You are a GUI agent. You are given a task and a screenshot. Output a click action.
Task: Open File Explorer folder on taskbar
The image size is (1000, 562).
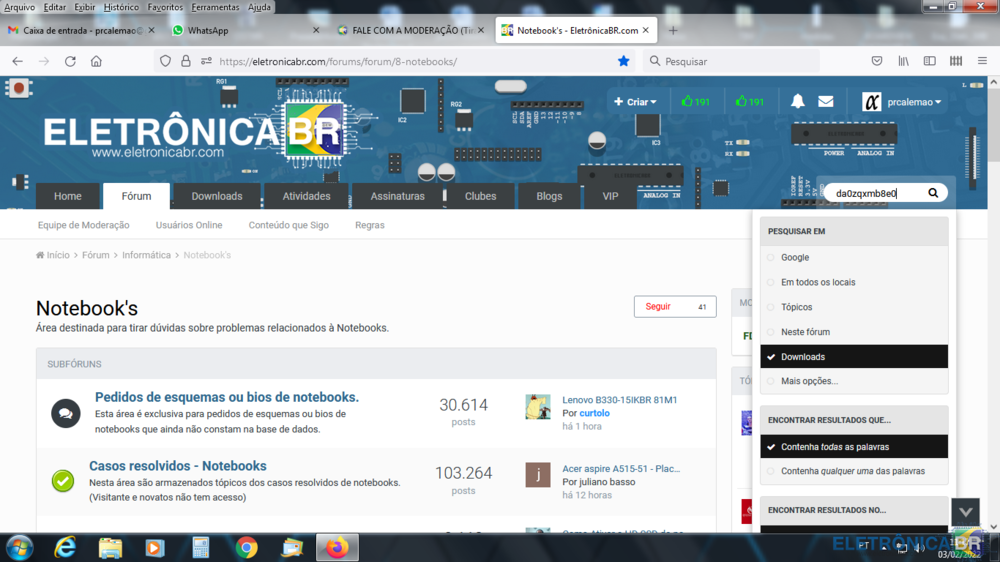(x=110, y=547)
